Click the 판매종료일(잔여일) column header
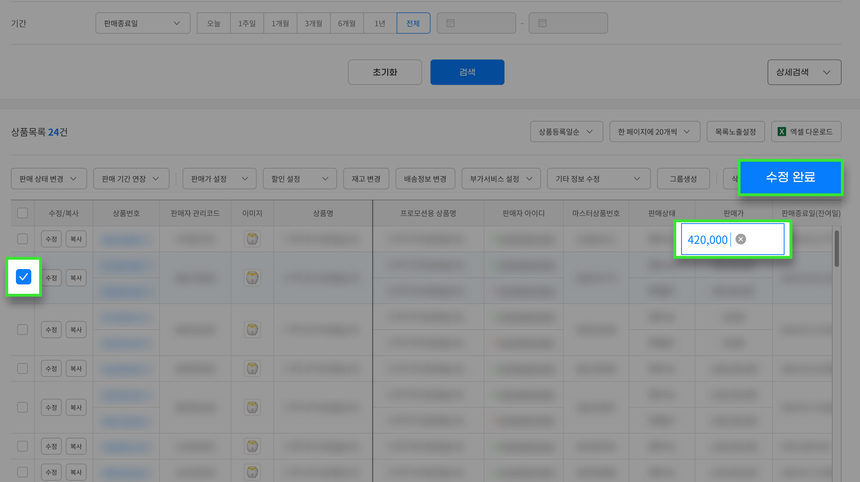 (811, 213)
